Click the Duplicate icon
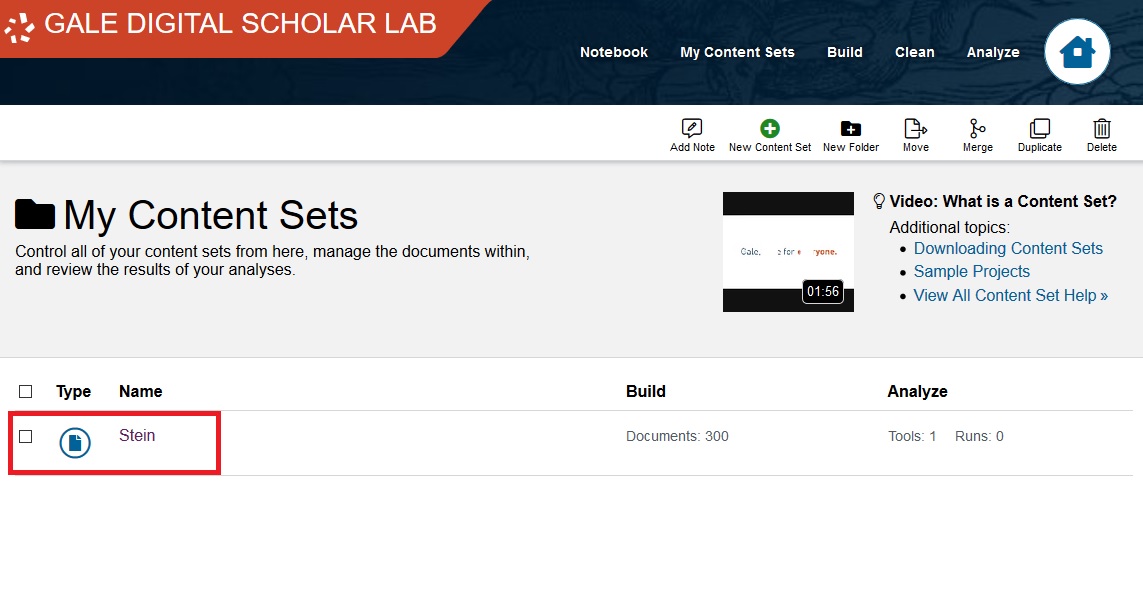This screenshot has height=597, width=1143. tap(1040, 129)
